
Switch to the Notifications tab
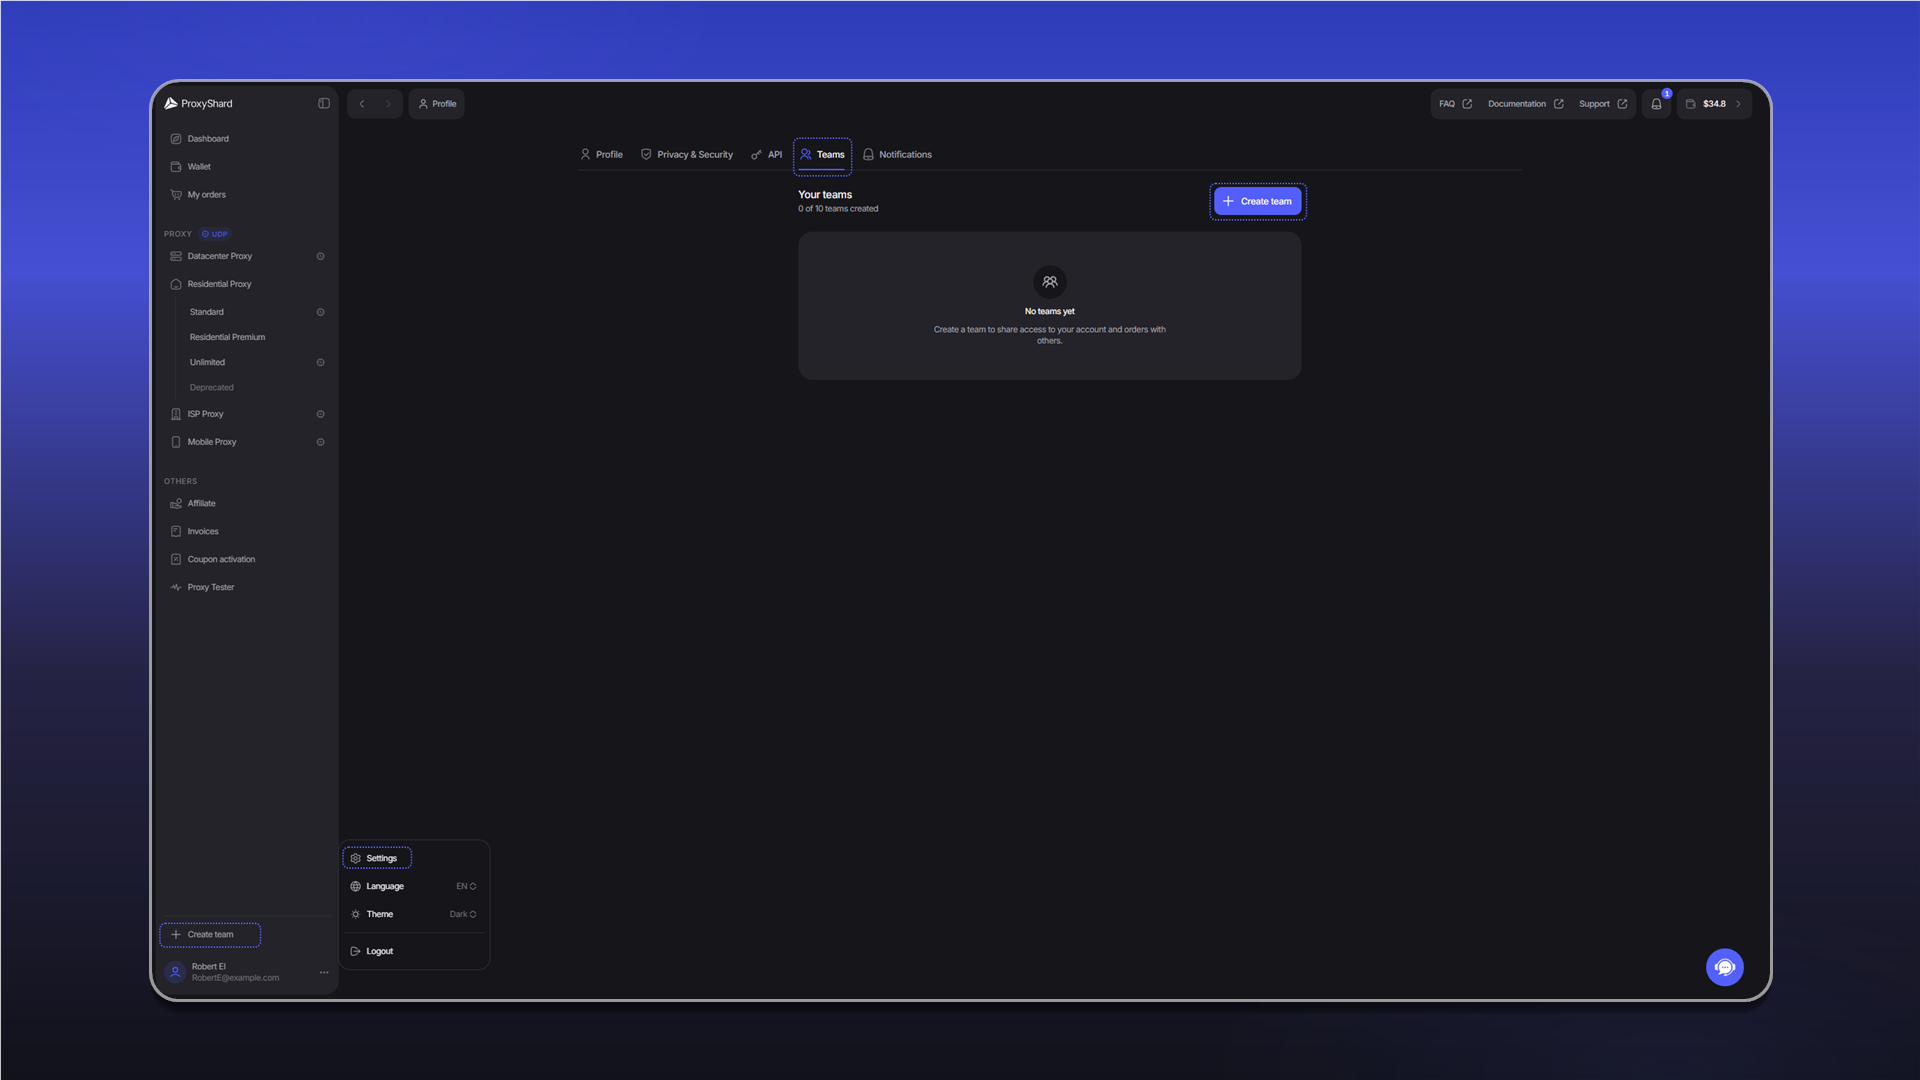point(897,155)
